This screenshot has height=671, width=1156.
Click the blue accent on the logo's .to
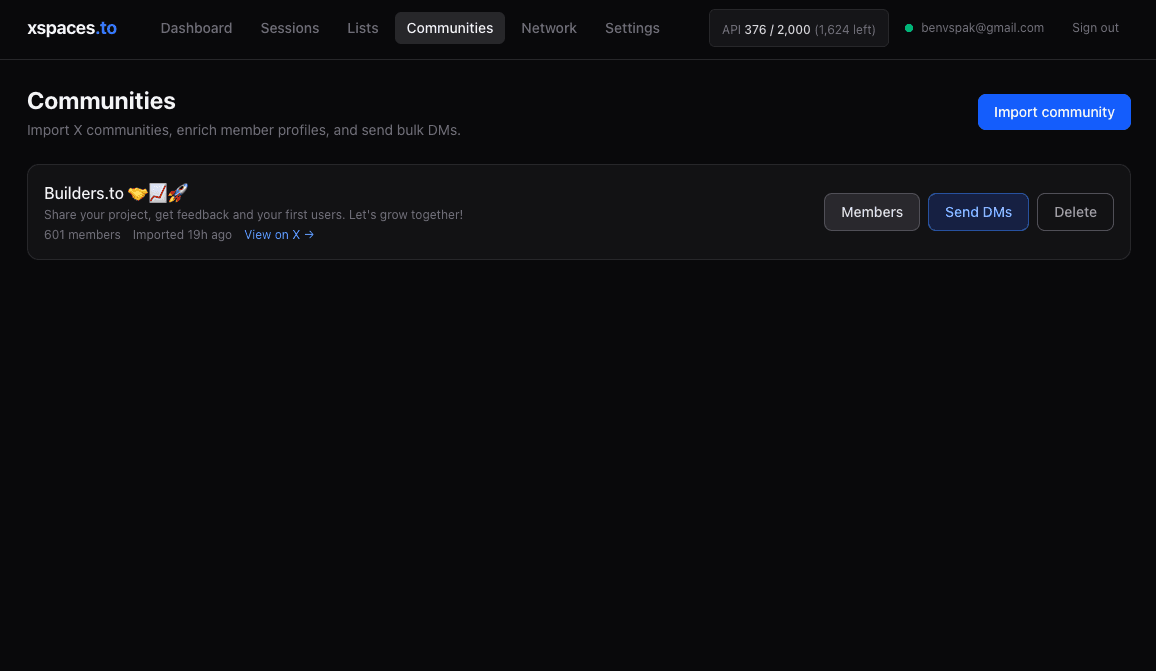pyautogui.click(x=104, y=28)
